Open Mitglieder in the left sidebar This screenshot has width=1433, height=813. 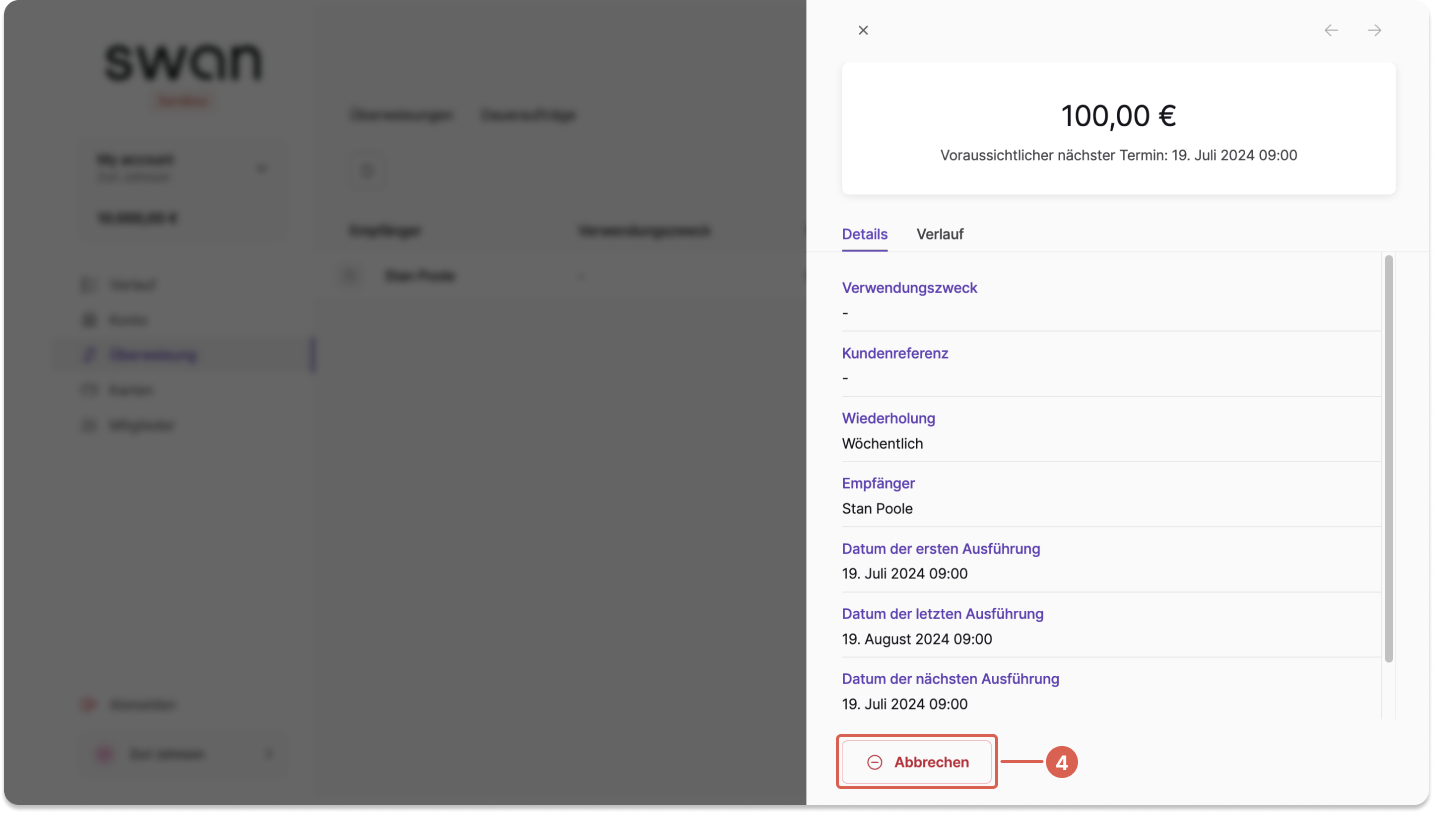point(184,425)
